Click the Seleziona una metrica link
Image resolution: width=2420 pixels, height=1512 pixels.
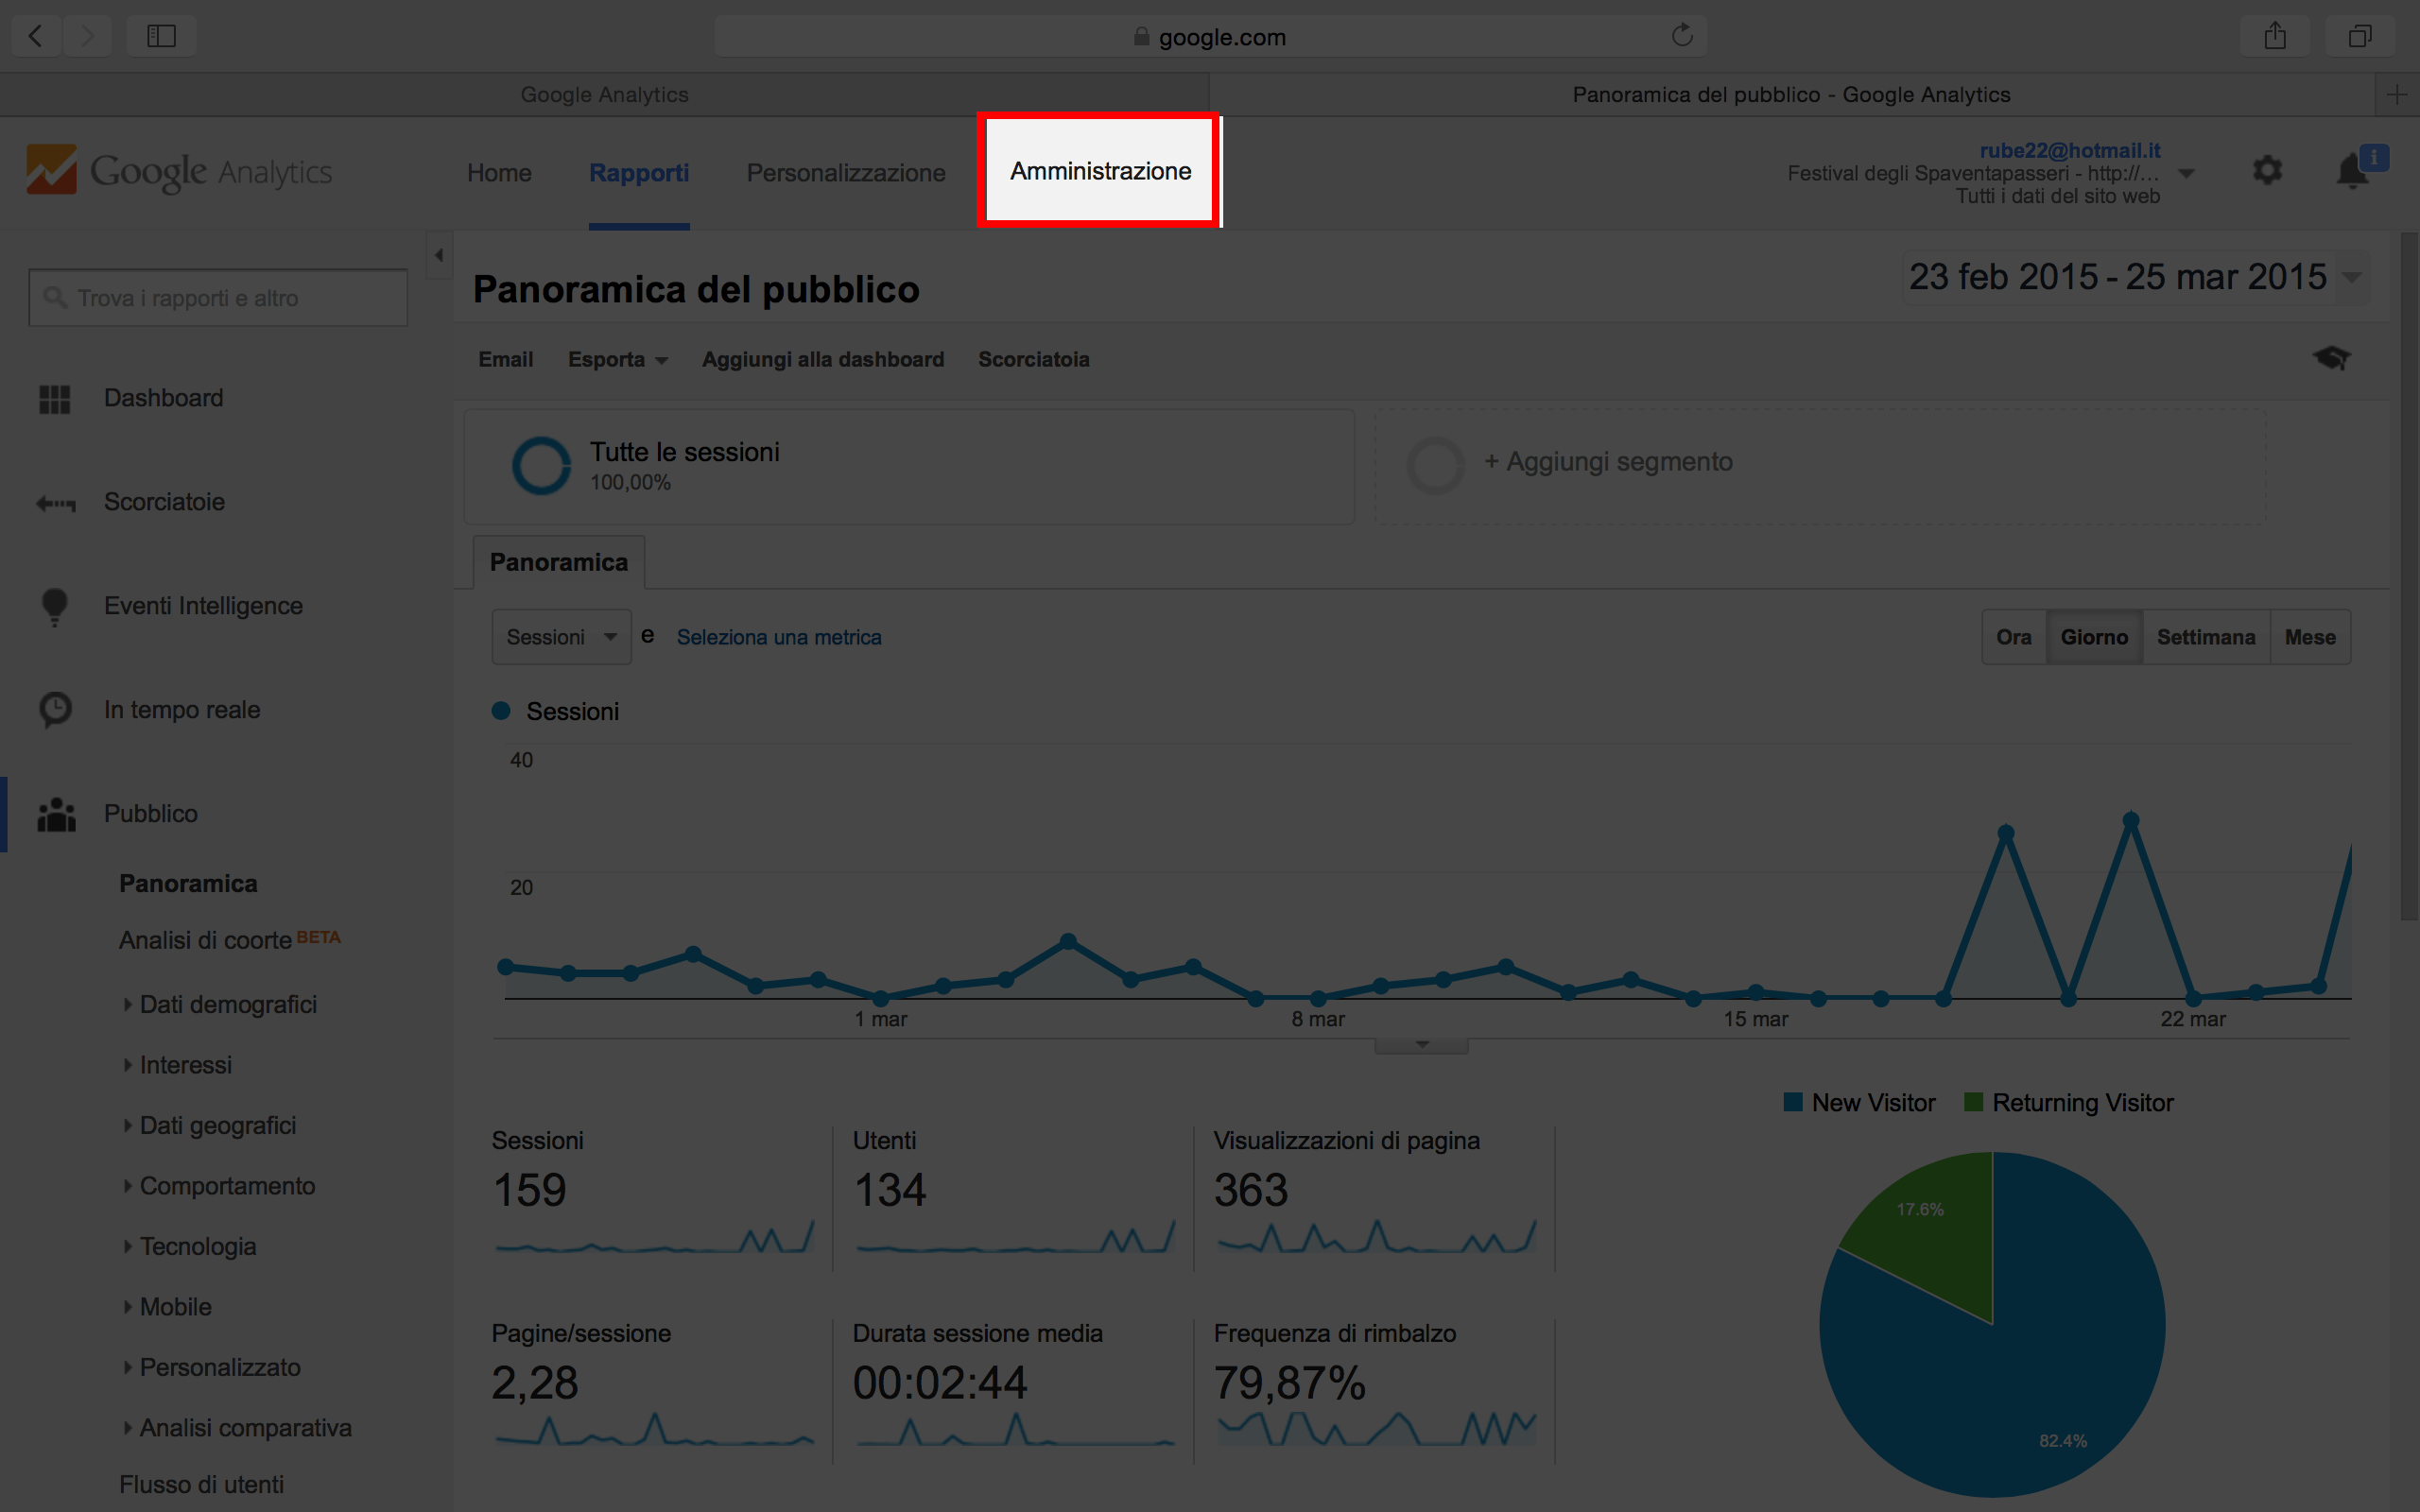pyautogui.click(x=778, y=637)
